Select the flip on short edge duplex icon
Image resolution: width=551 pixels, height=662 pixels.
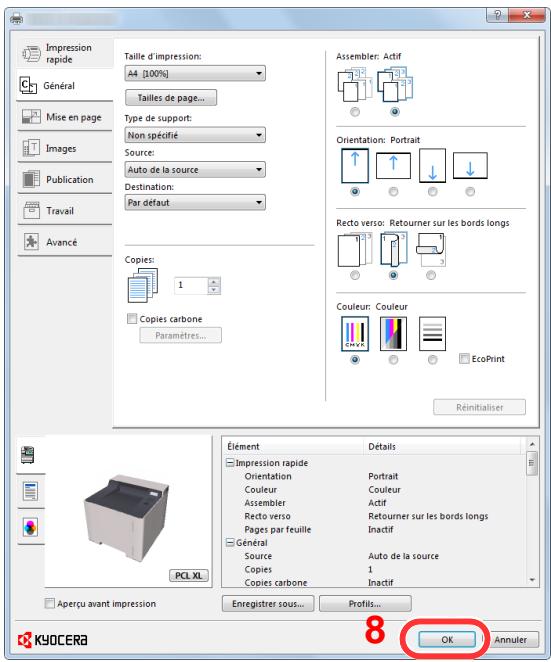coord(431,250)
